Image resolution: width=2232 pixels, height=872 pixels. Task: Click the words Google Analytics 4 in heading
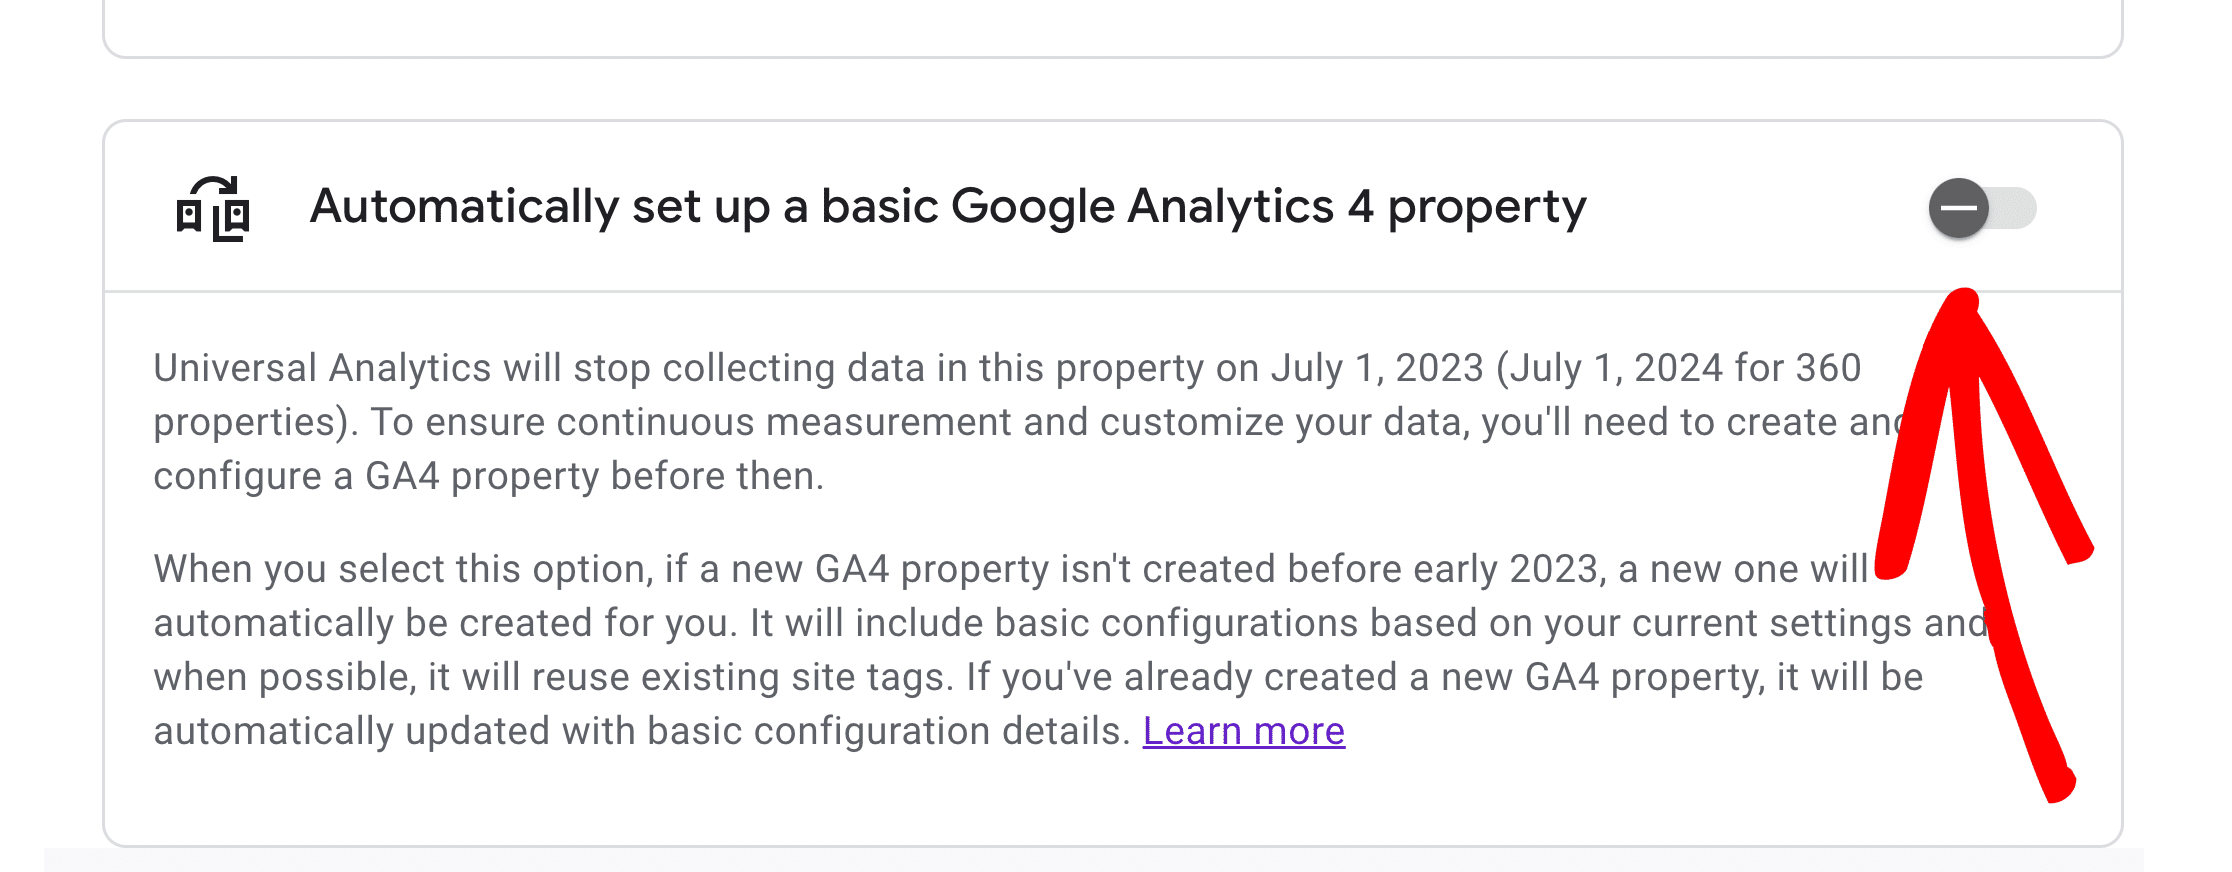pyautogui.click(x=1162, y=207)
